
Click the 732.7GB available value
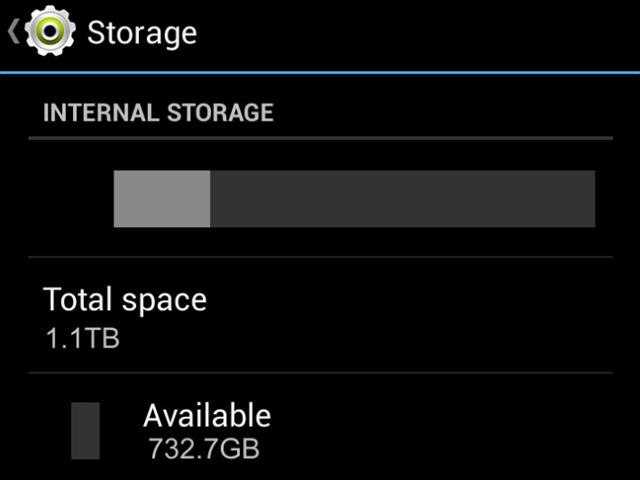tap(204, 449)
